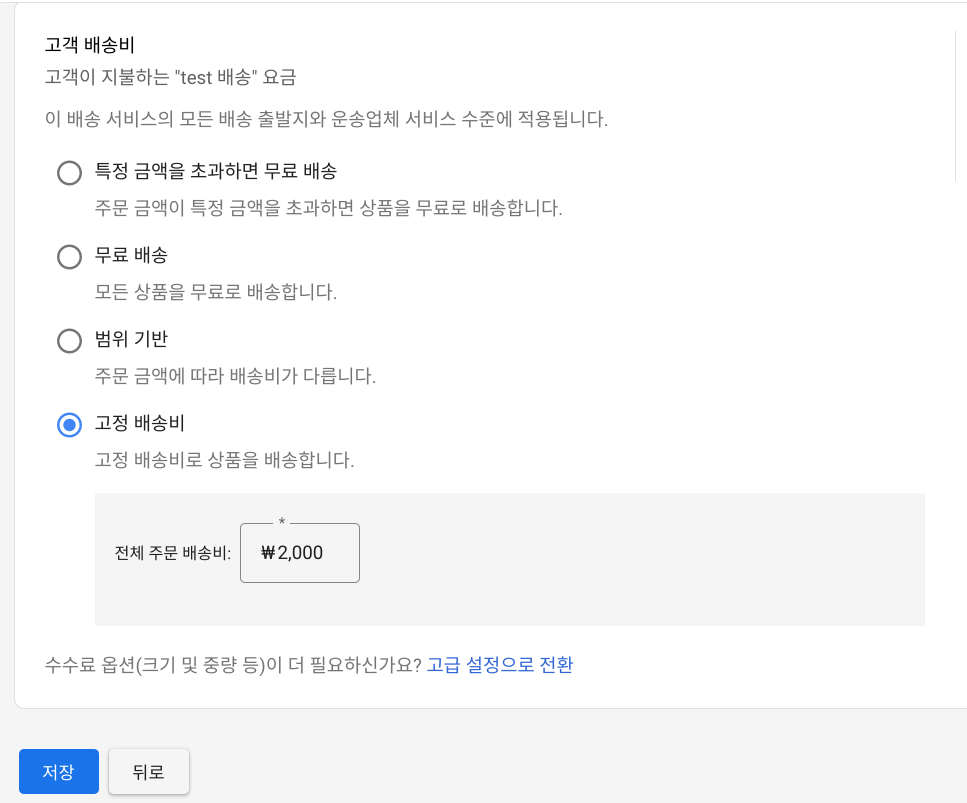Open the '고급 설정으로 전환' link
967x803 pixels.
click(x=500, y=665)
